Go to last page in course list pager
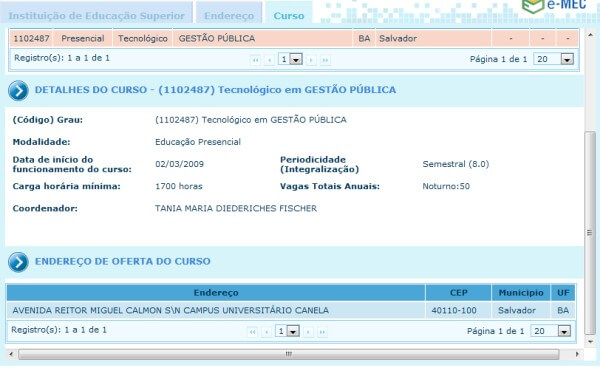This screenshot has height=368, width=600. coord(325,60)
